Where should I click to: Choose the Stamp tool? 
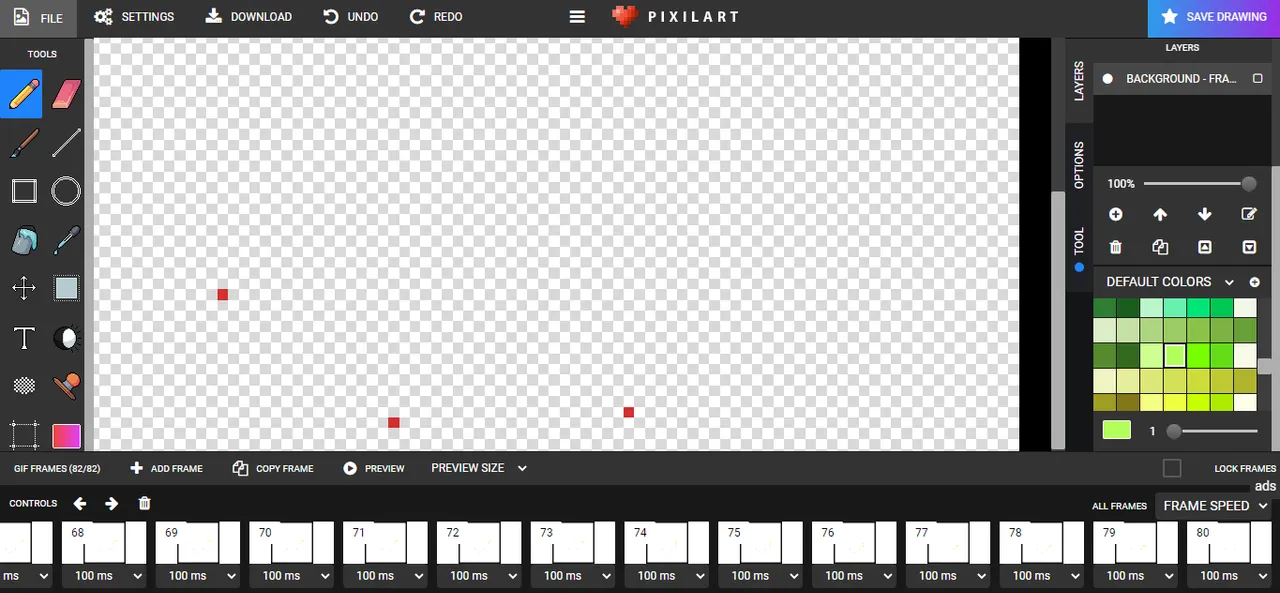pyautogui.click(x=66, y=386)
